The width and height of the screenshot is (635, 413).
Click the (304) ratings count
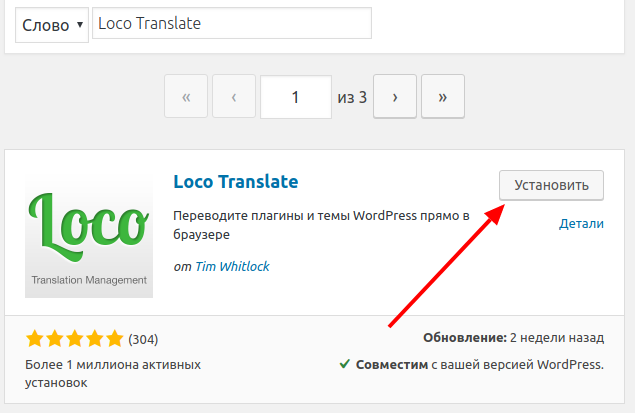(x=143, y=339)
